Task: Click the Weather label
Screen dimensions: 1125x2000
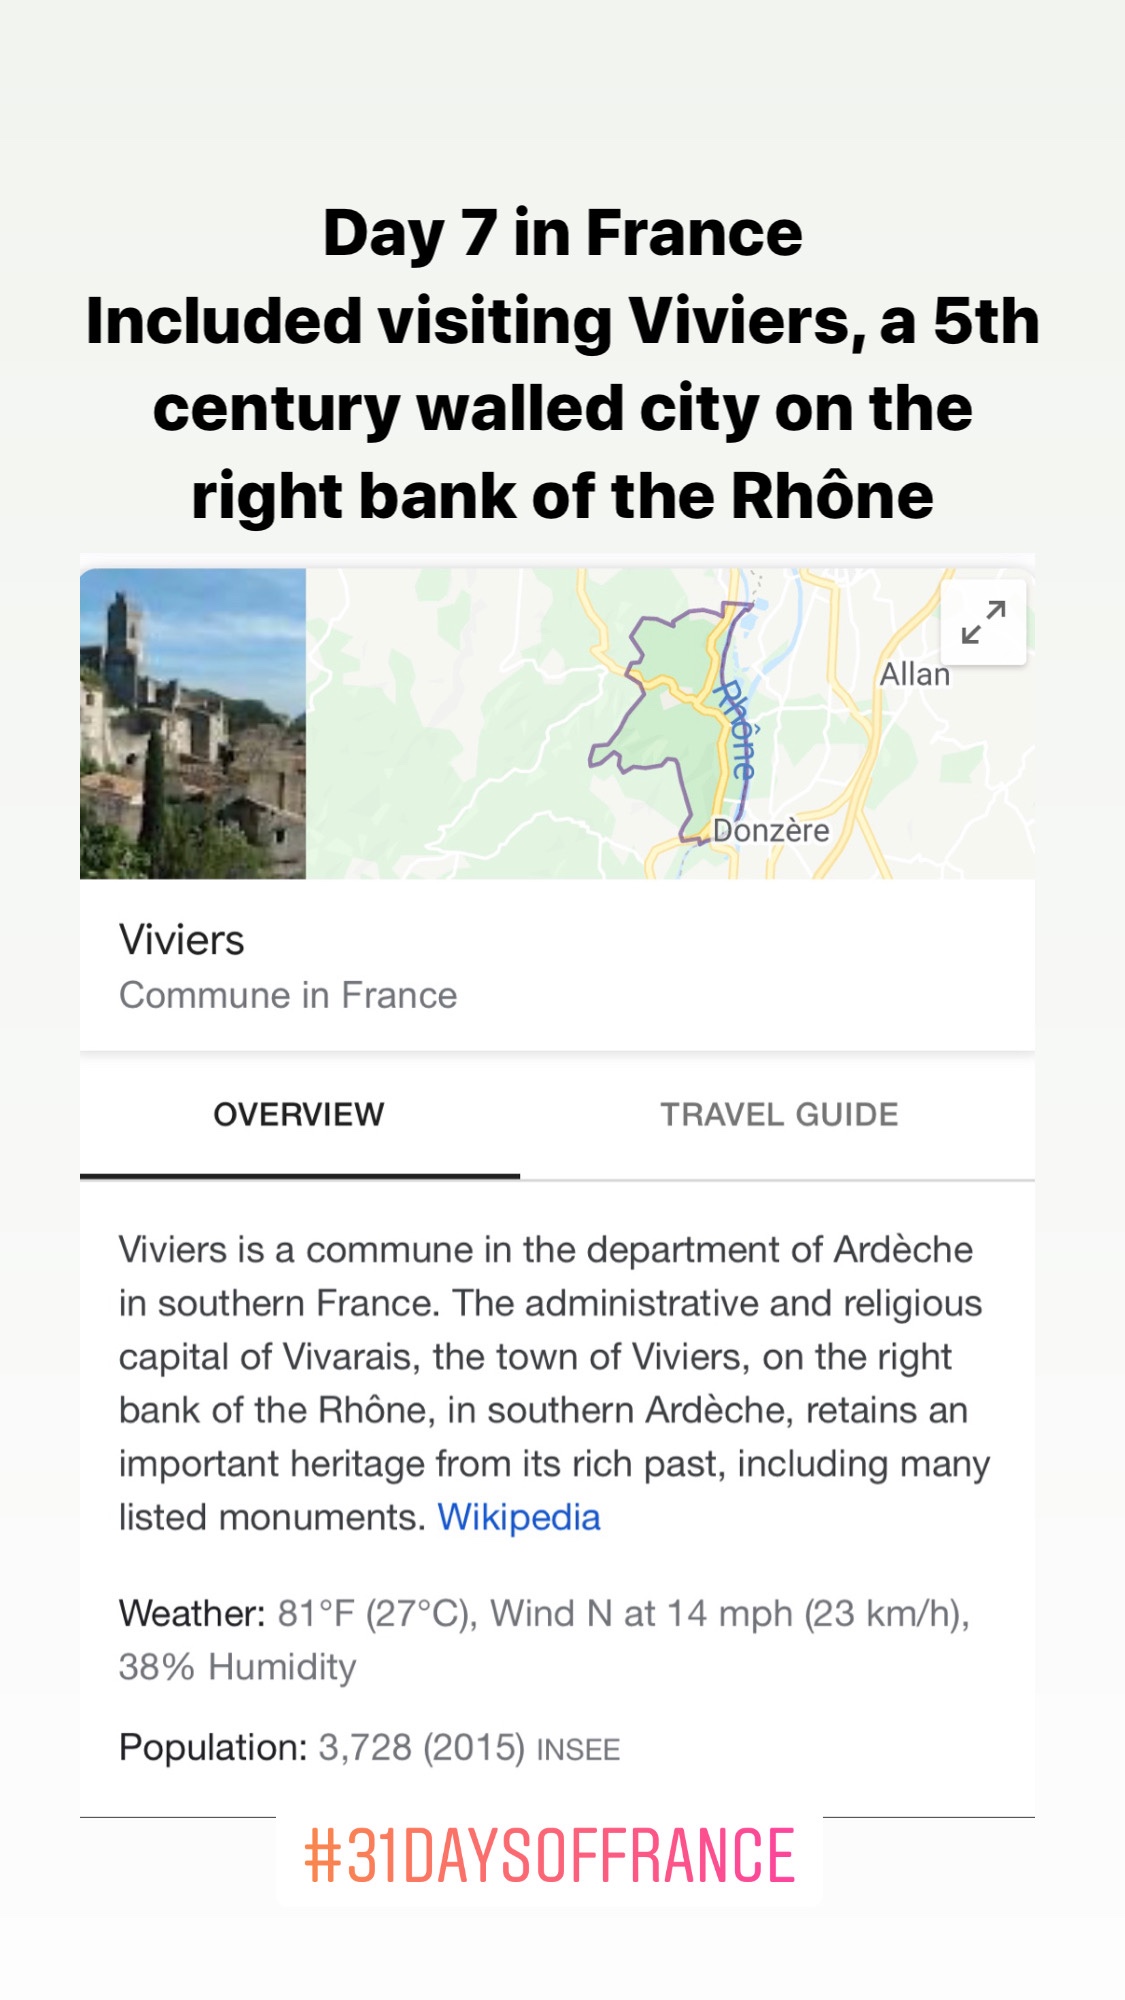Action: pos(192,1614)
